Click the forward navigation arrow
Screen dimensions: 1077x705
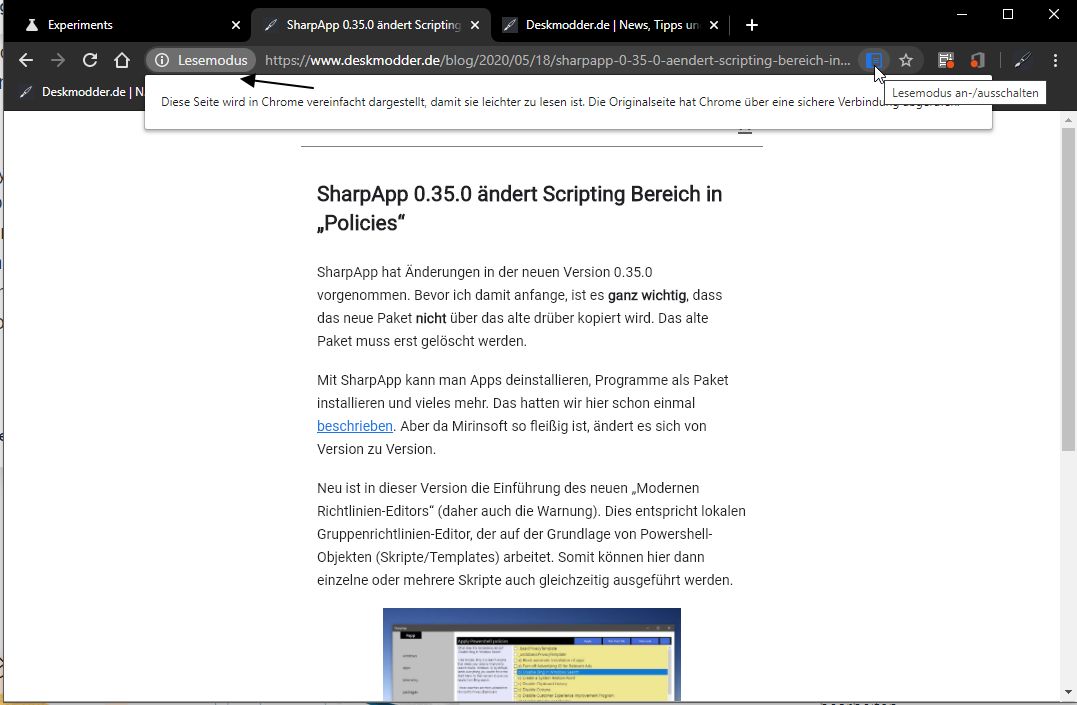58,60
